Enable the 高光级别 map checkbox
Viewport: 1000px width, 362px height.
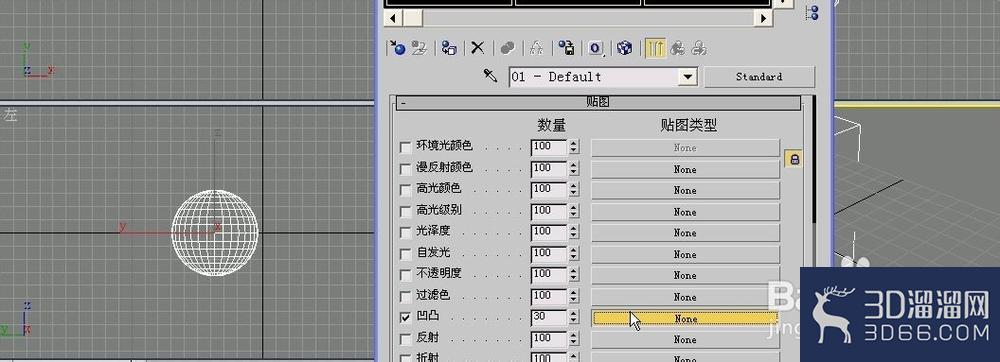point(405,211)
